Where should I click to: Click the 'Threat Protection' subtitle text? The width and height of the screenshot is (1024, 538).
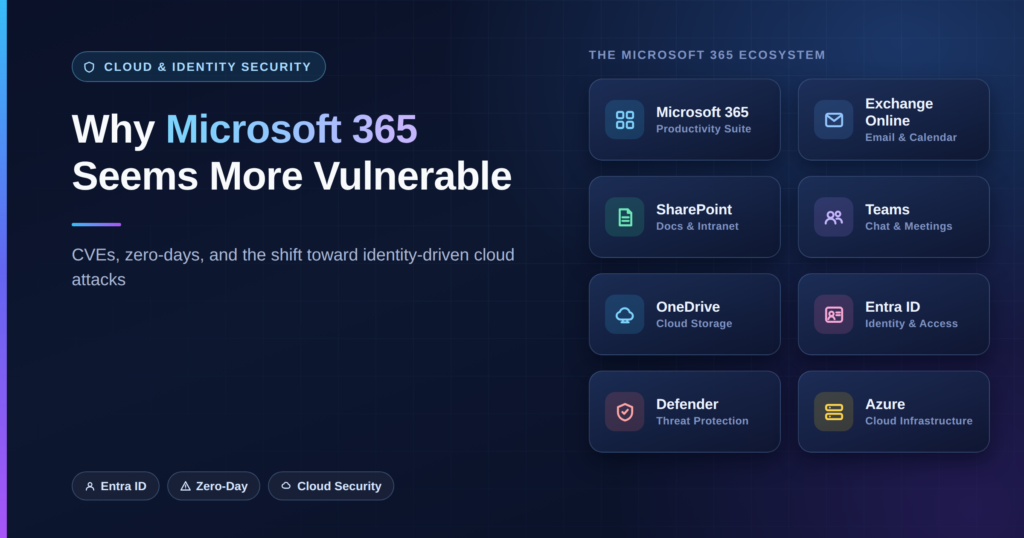(x=702, y=421)
